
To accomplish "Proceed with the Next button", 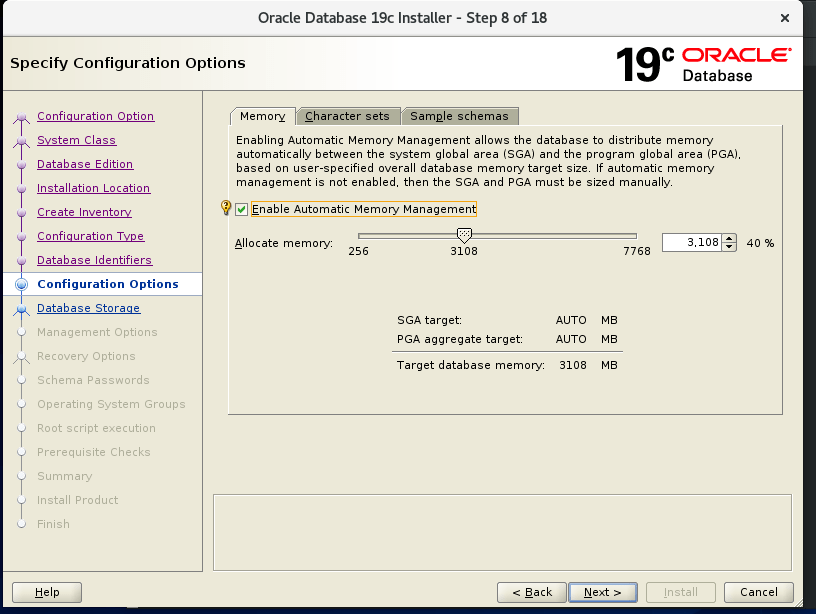I will click(603, 592).
